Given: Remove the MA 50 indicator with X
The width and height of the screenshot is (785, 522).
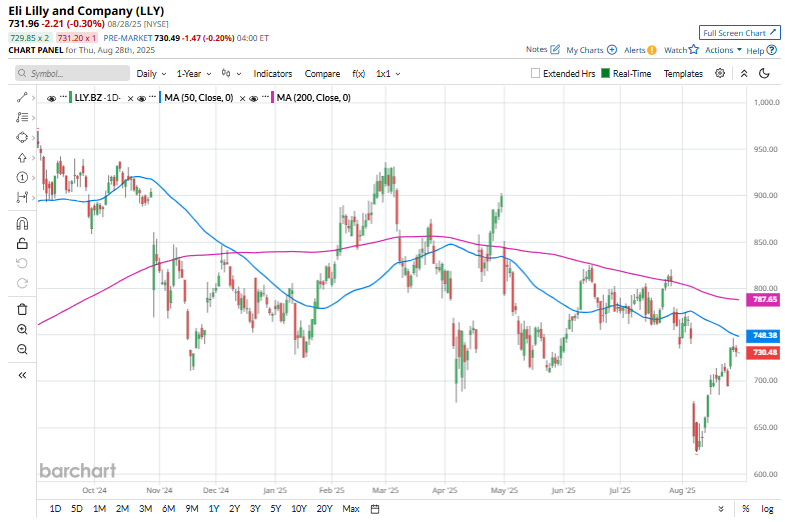Looking at the screenshot, I should tap(242, 99).
